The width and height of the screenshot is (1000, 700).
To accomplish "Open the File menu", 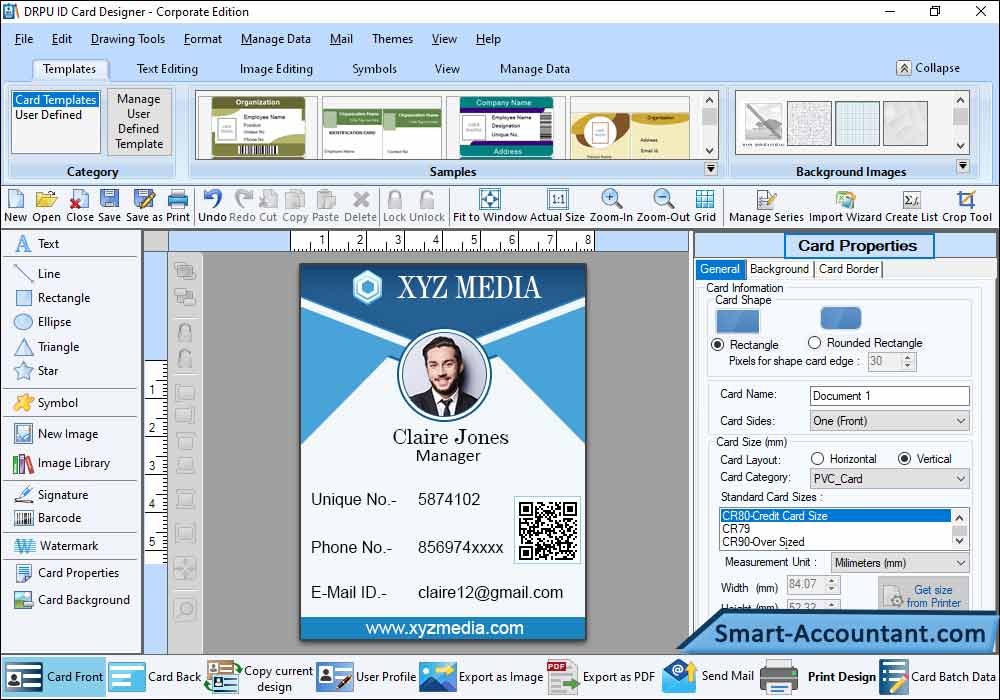I will [x=24, y=39].
